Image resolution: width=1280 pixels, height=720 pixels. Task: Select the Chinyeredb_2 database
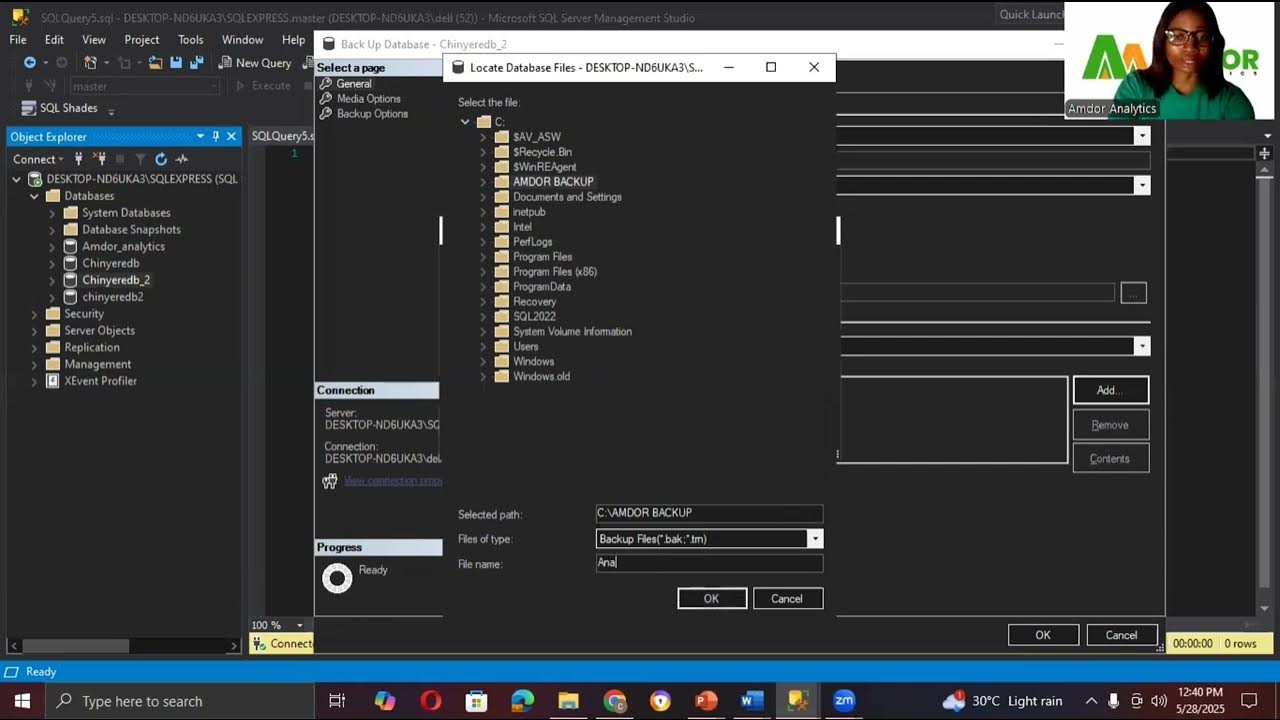tap(116, 280)
